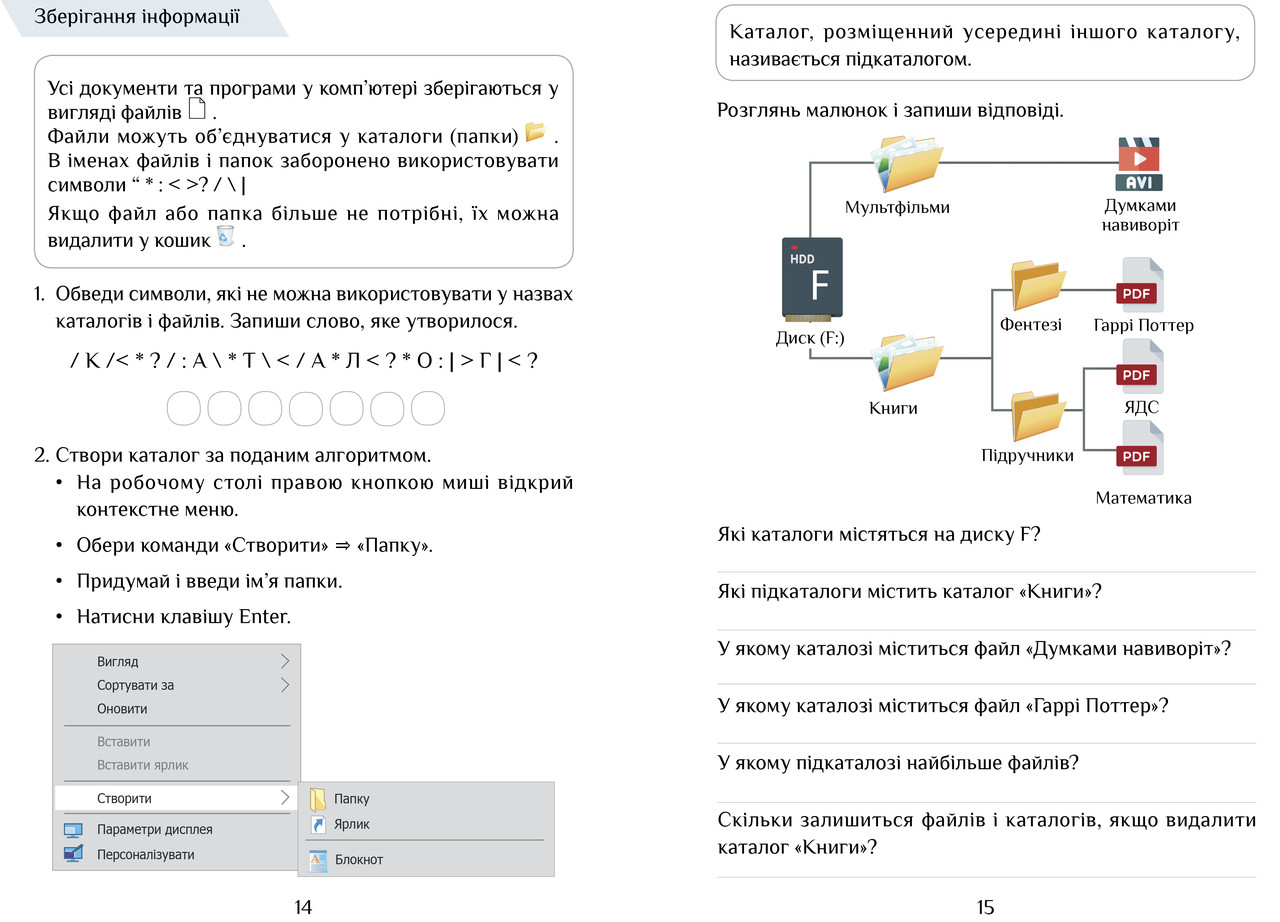The image size is (1280, 922).
Task: Click the Підручники folder icon
Action: 1038,416
